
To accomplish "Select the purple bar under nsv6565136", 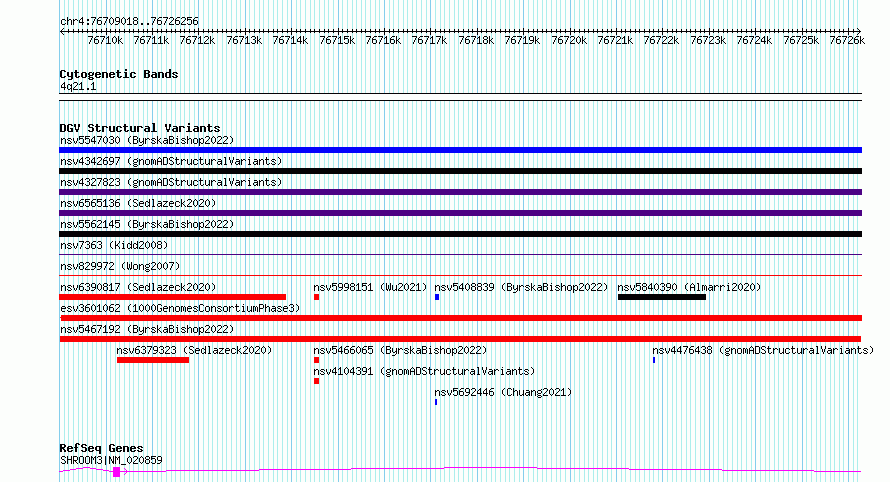I will point(460,213).
